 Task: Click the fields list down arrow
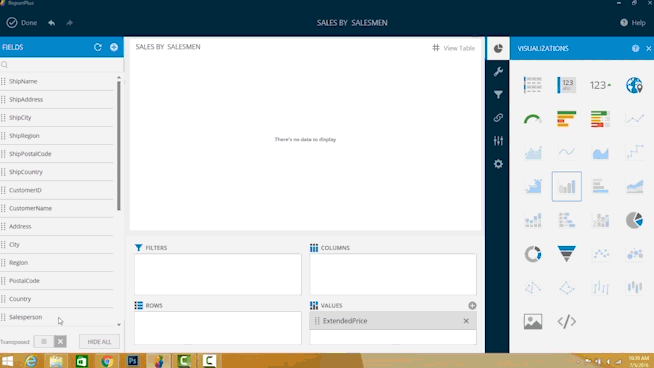119,325
